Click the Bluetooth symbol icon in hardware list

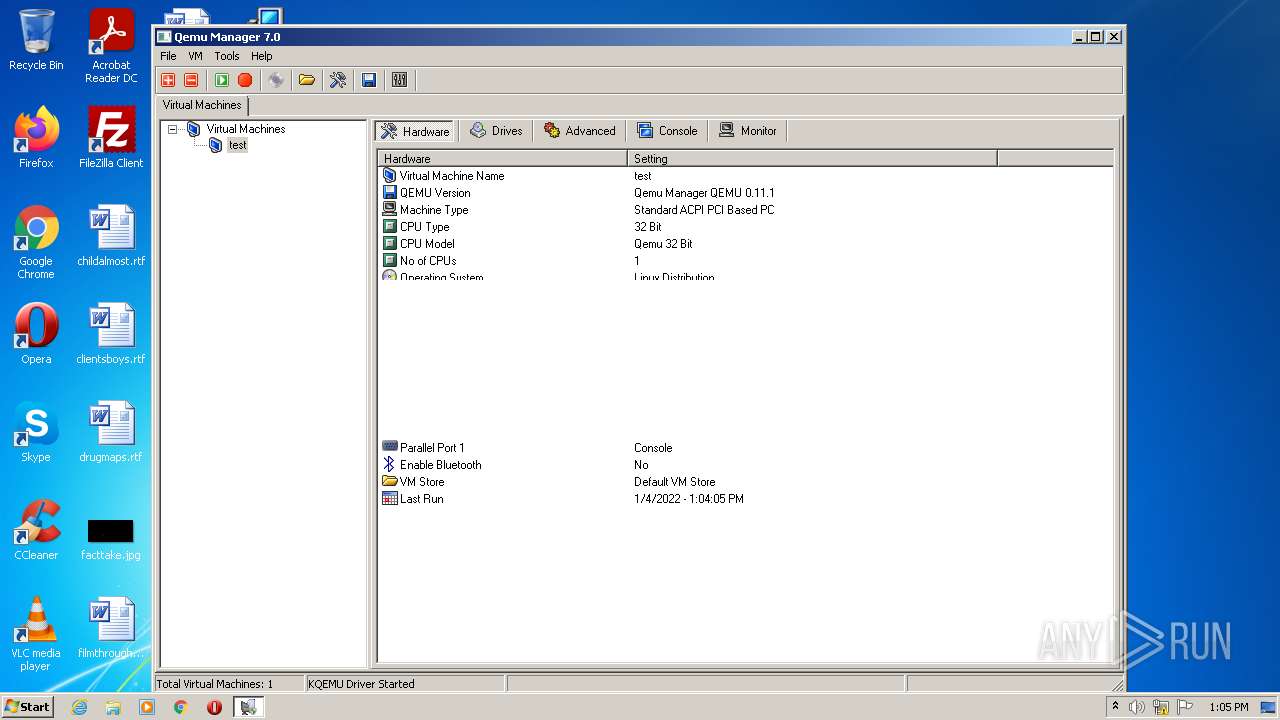click(x=390, y=465)
